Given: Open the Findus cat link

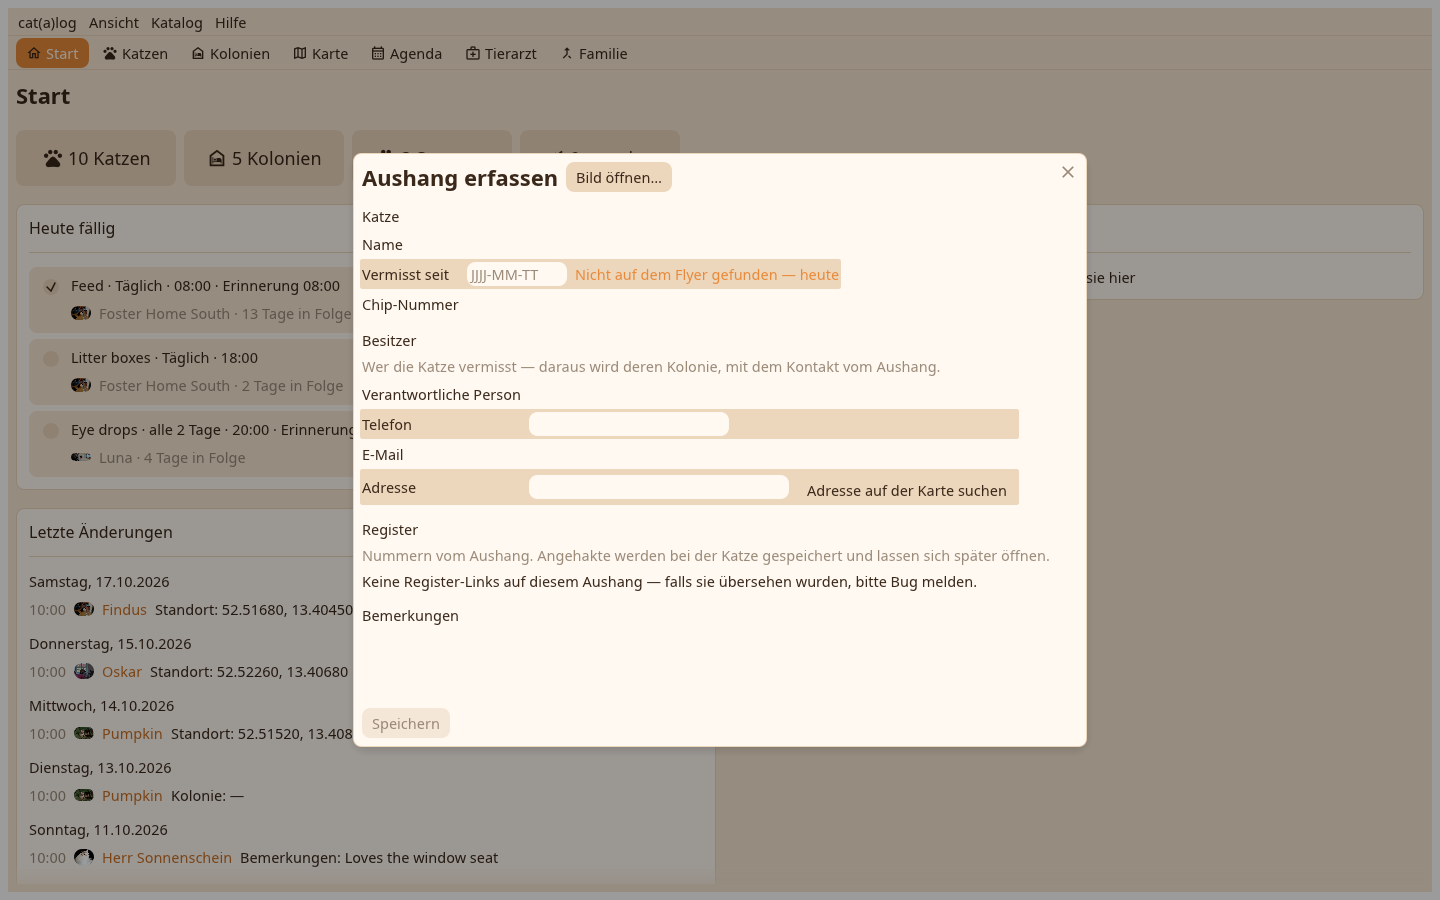Looking at the screenshot, I should 124,610.
